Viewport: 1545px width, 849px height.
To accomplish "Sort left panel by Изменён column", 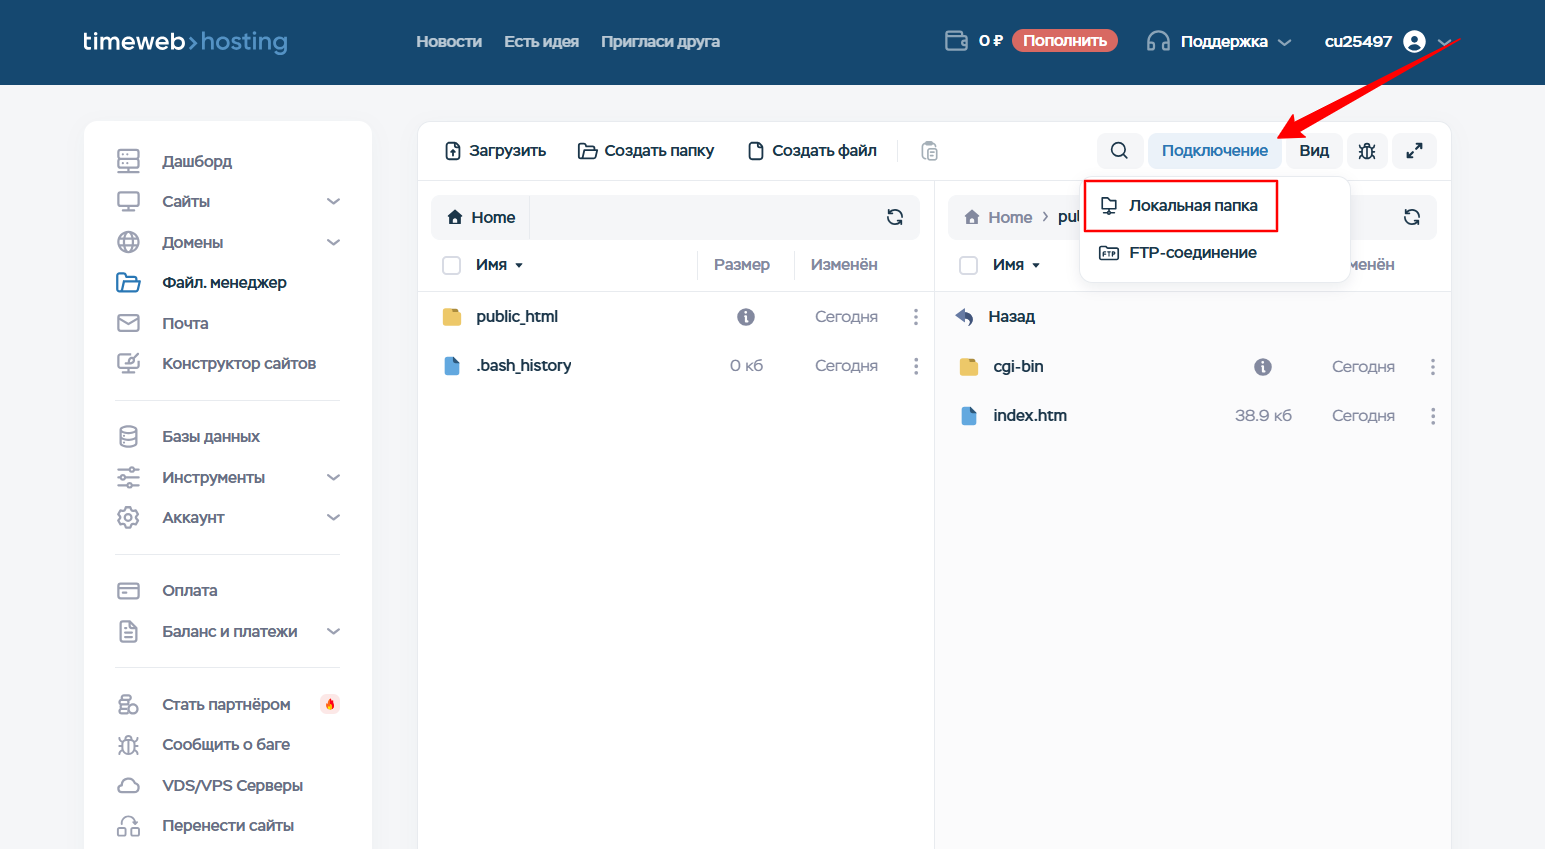I will tap(844, 265).
